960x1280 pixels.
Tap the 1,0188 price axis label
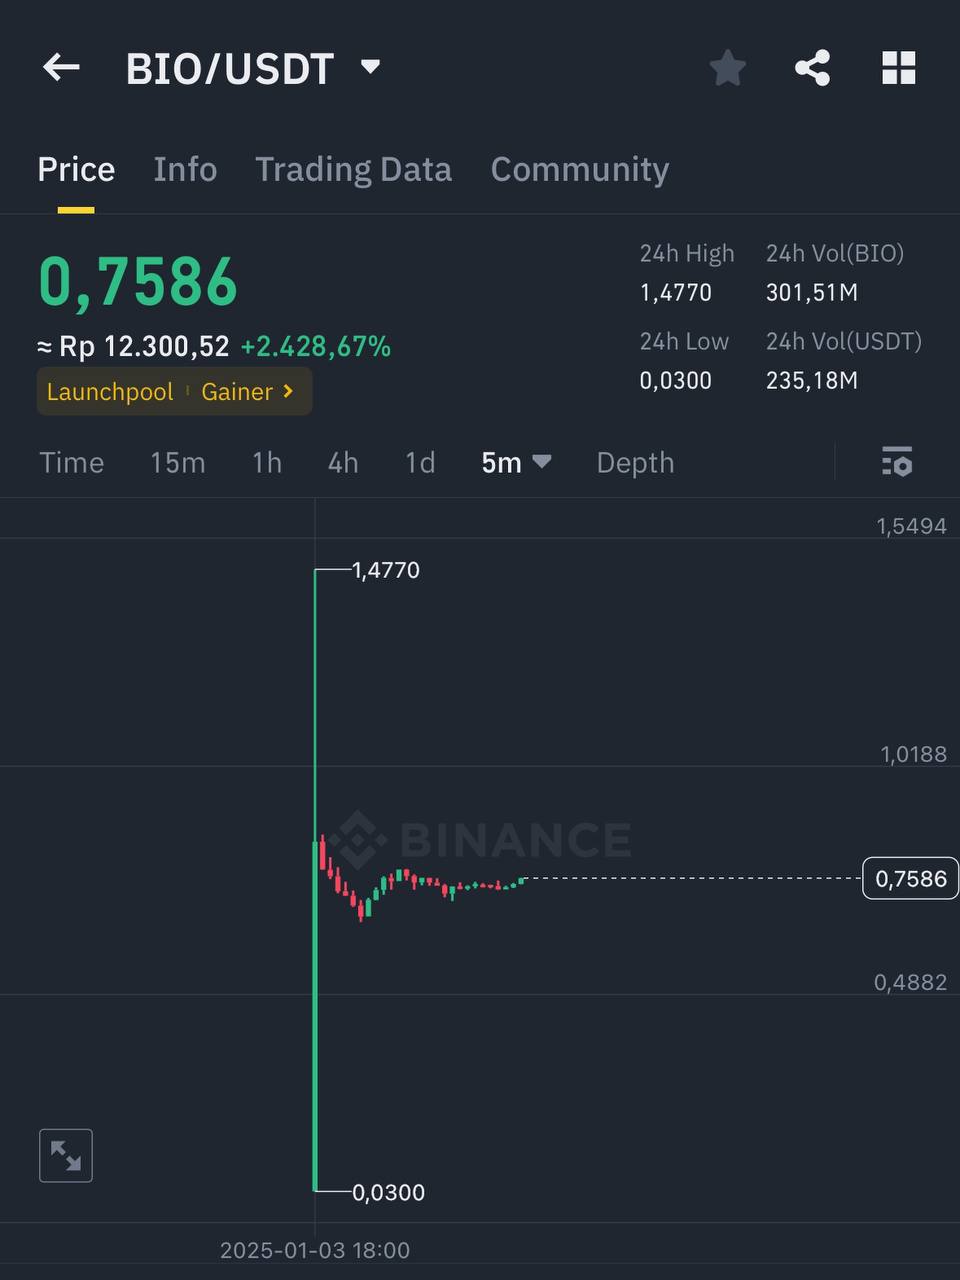tap(913, 754)
